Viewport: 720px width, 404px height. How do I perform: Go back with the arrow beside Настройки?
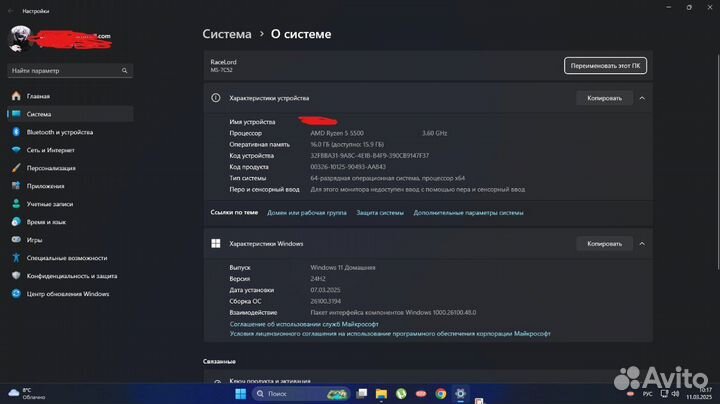(x=11, y=11)
